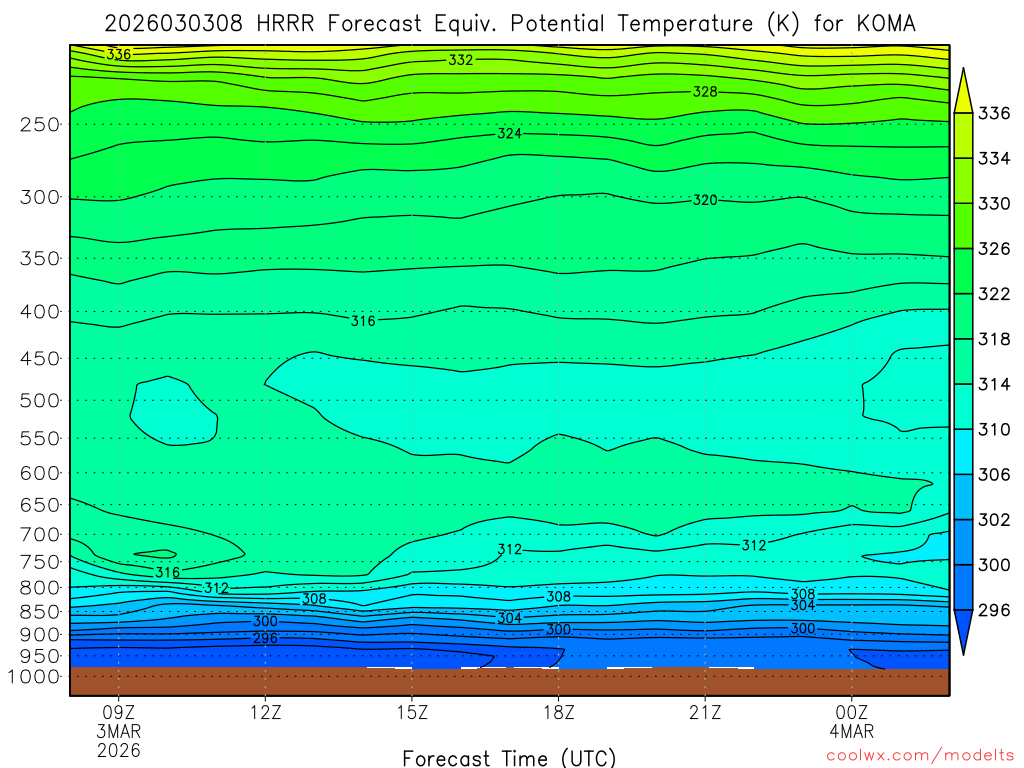
Task: Pick the 450 pressure level axis label
Action: 40,359
